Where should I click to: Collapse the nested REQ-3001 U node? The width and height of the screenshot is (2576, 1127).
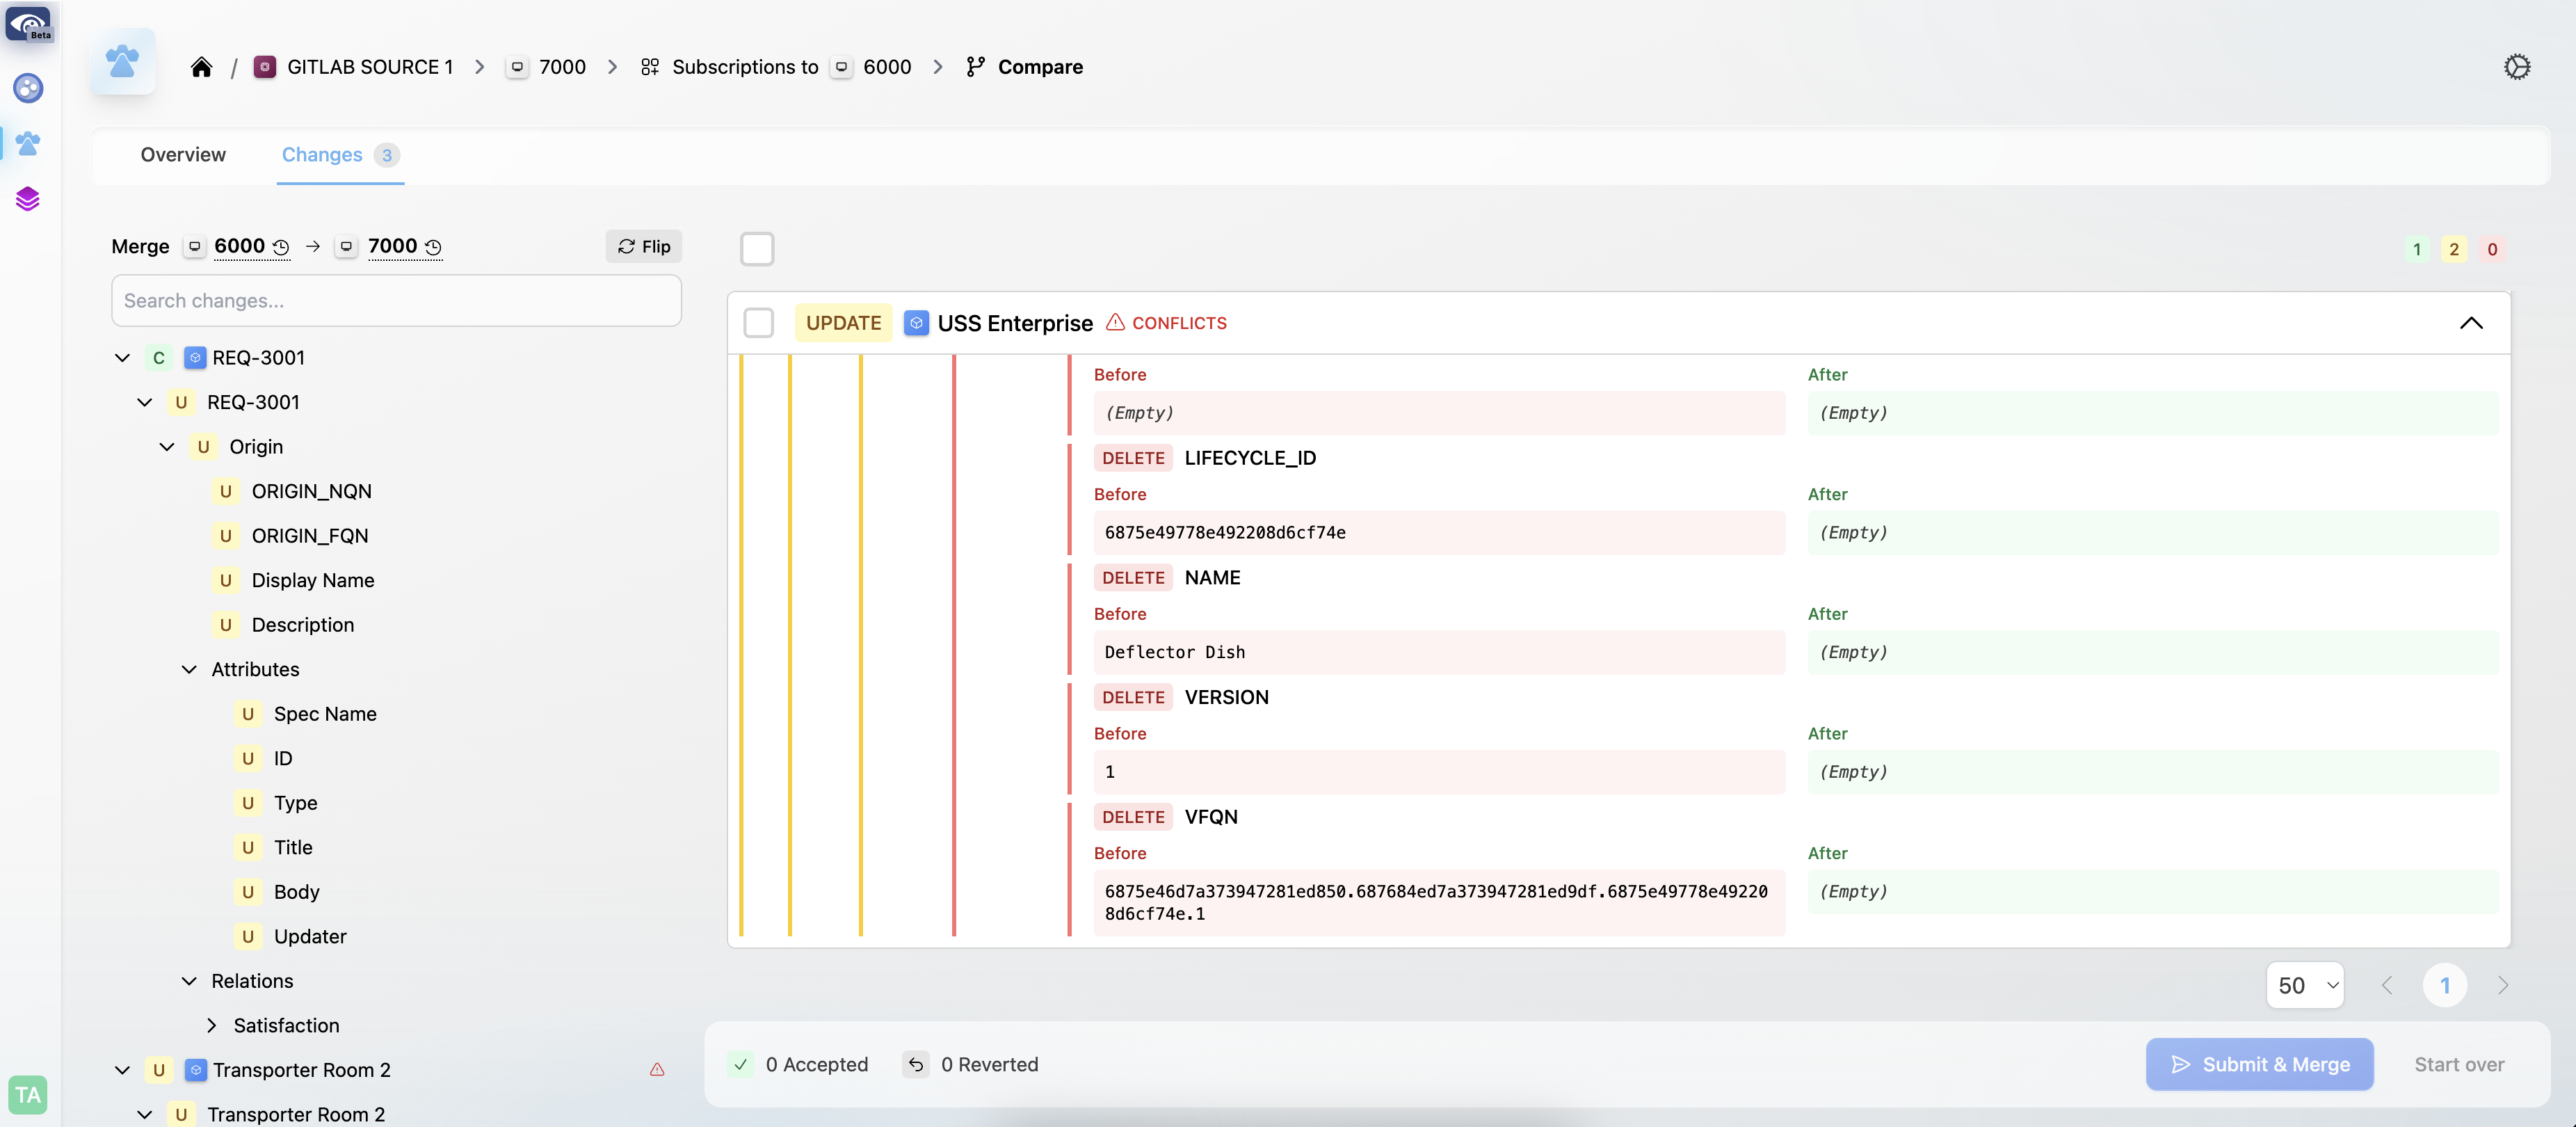(x=145, y=403)
